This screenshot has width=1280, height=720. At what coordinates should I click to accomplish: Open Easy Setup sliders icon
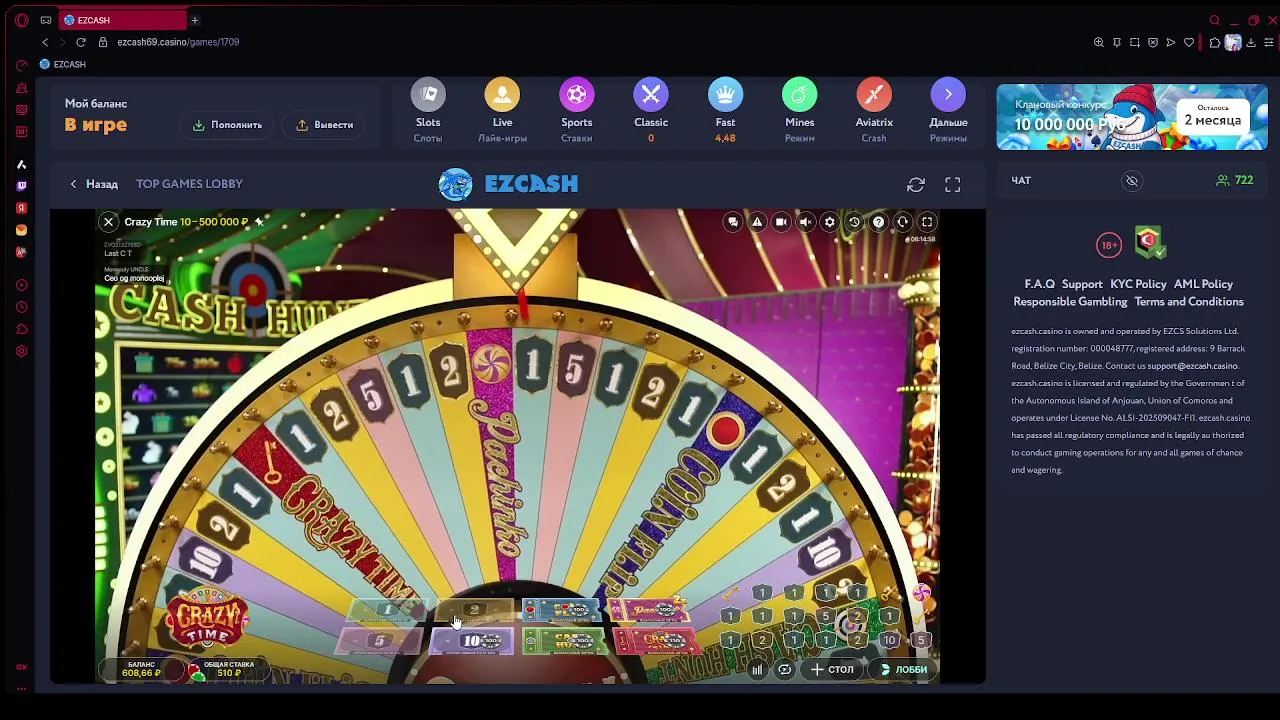pyautogui.click(x=1269, y=42)
